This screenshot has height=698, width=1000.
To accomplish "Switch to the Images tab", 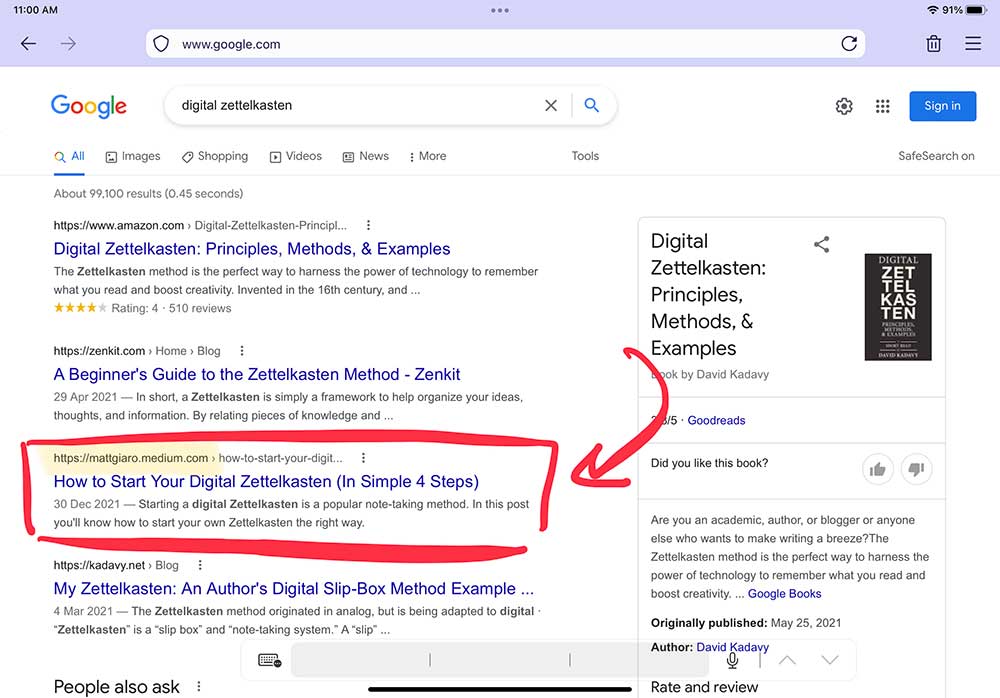I will [x=133, y=156].
